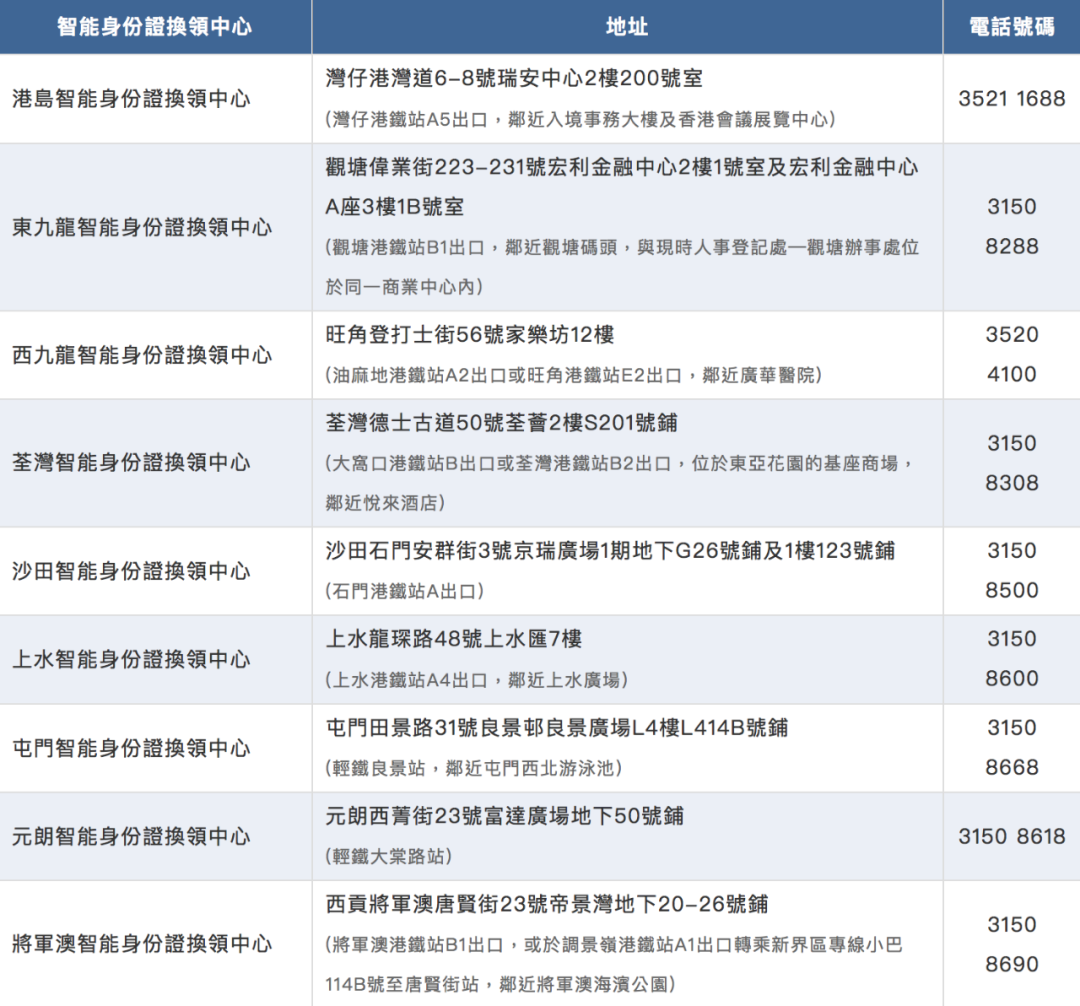The height and width of the screenshot is (1006, 1080).
Task: Select 將軍澳智能身份證換領中心 entry
Action: [142, 943]
